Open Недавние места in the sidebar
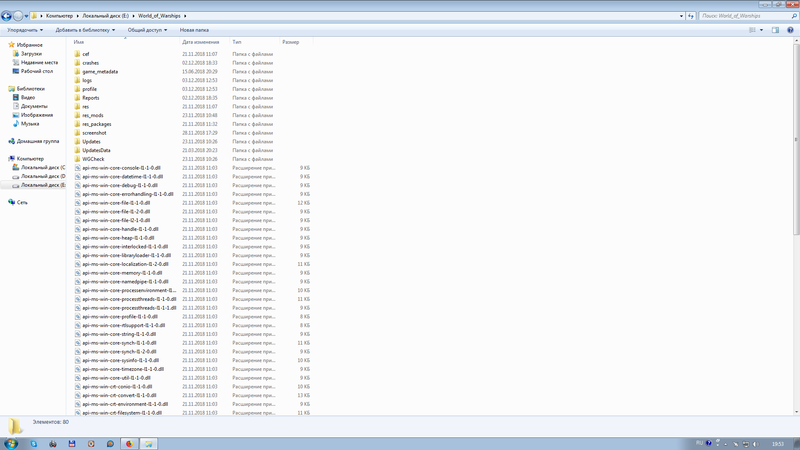The height and width of the screenshot is (450, 800). click(x=39, y=62)
